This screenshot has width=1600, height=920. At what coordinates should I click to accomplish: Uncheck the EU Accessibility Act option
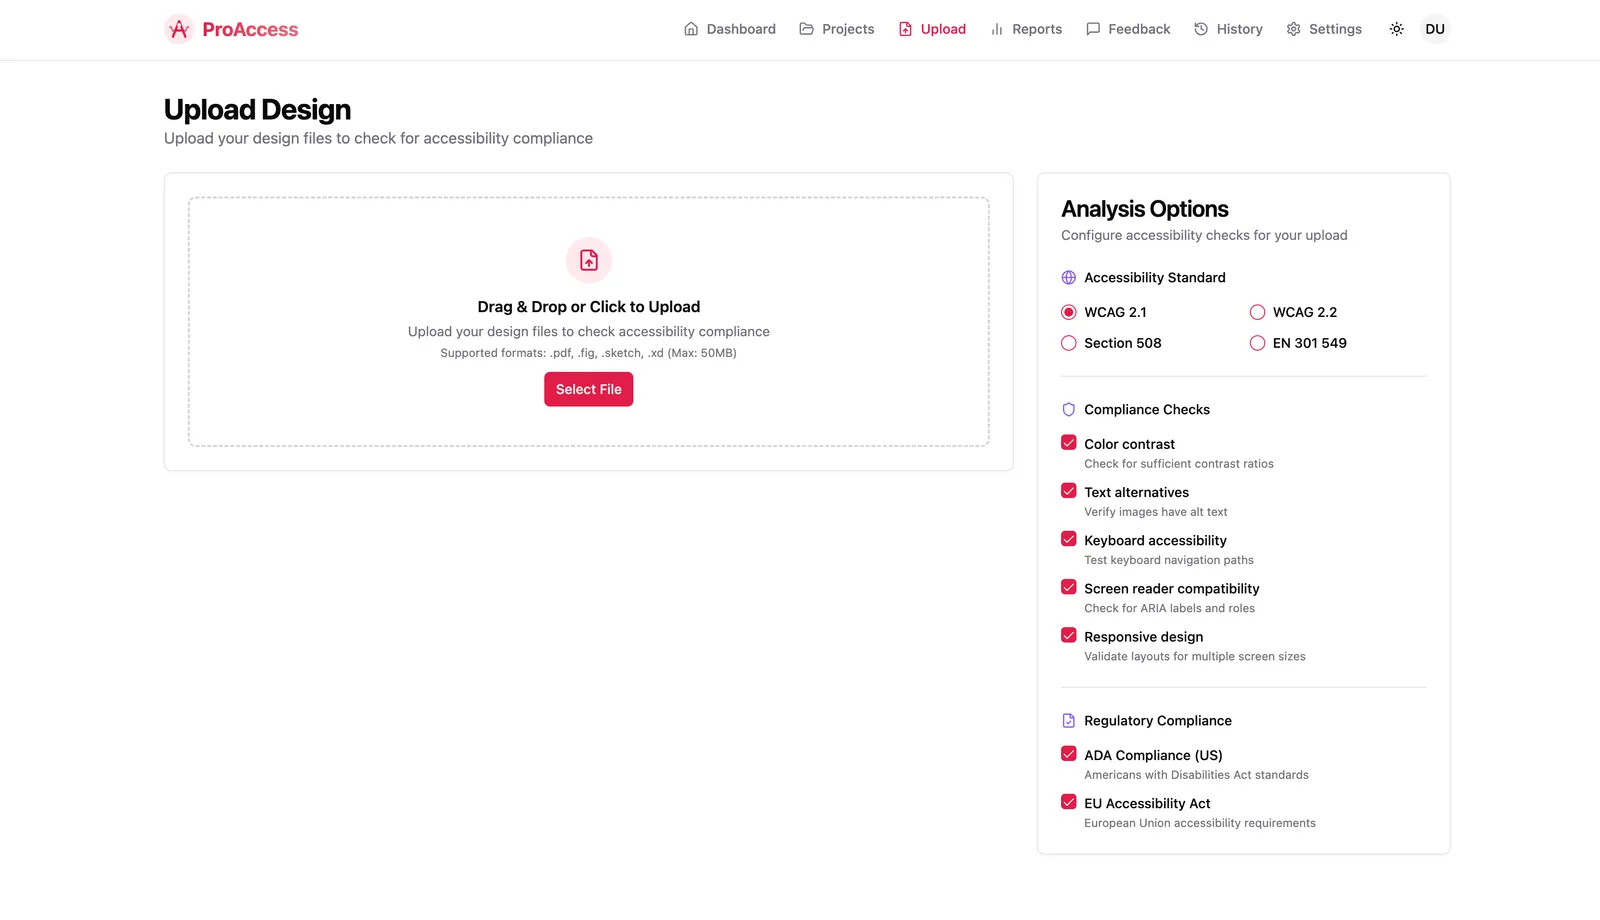tap(1068, 802)
